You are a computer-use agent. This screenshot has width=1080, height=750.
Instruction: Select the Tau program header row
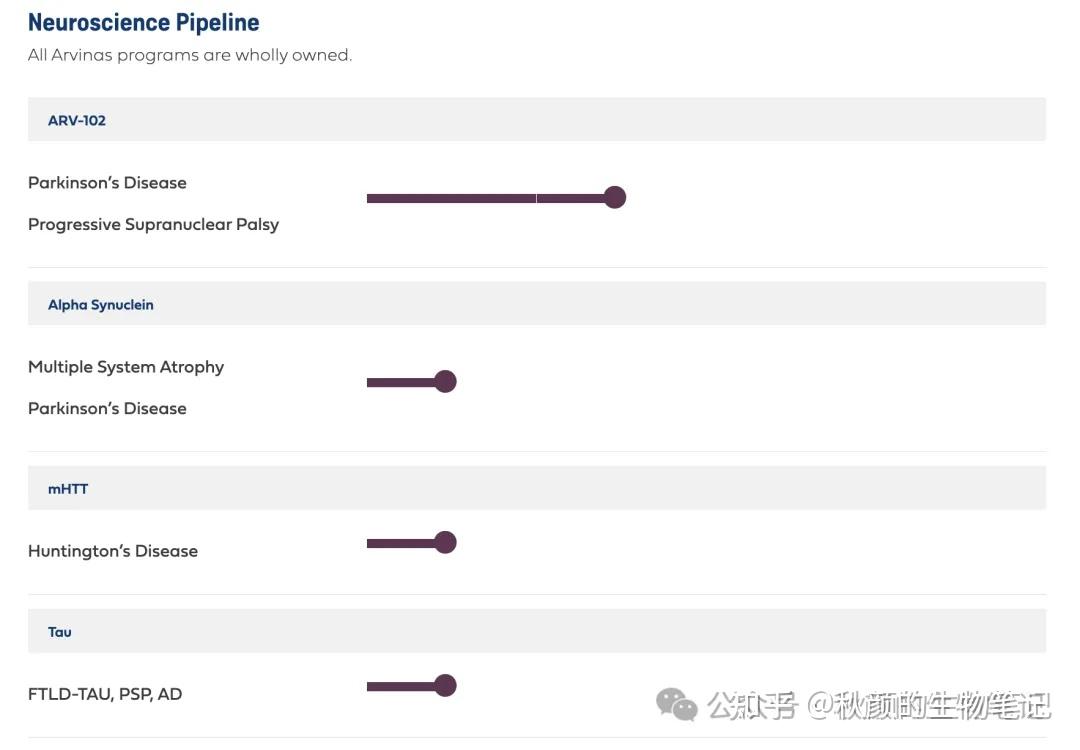coord(60,631)
